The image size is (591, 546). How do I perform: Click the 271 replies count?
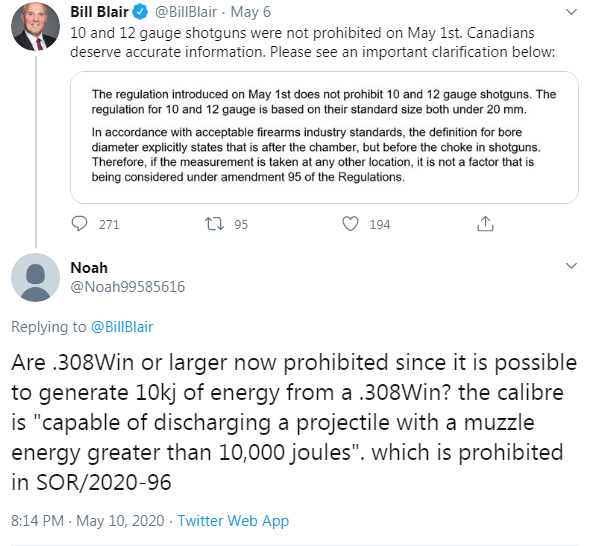(x=109, y=225)
